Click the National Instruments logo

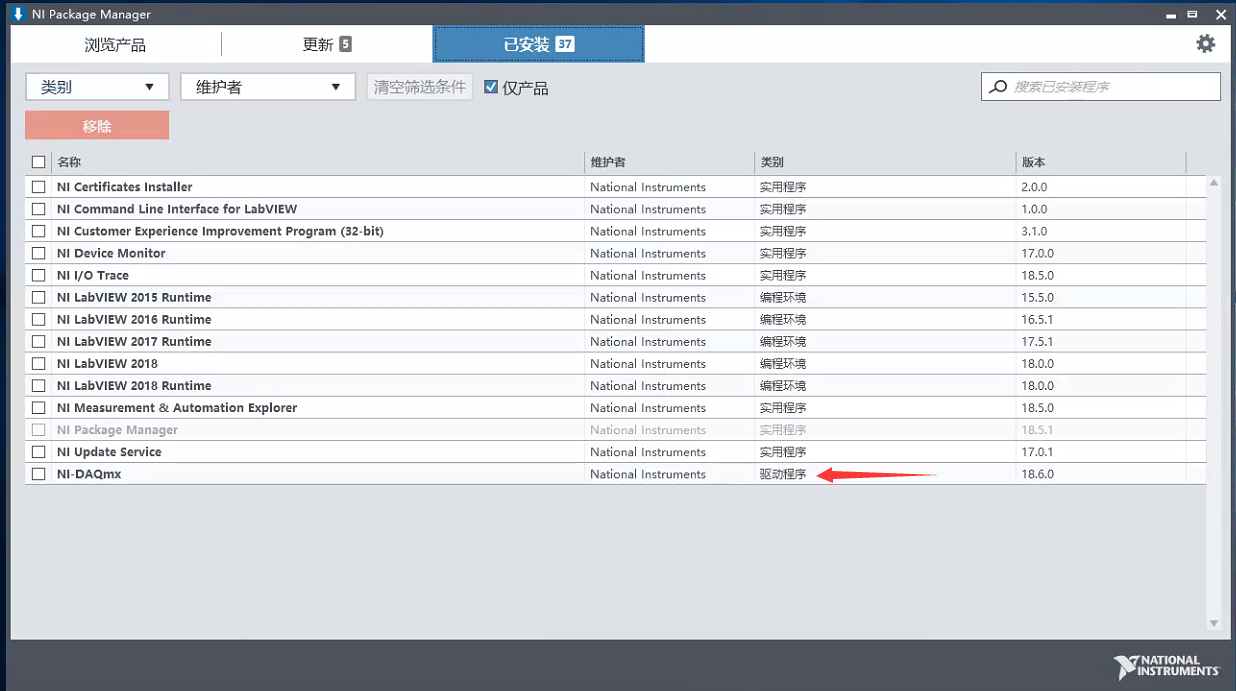pyautogui.click(x=1166, y=667)
